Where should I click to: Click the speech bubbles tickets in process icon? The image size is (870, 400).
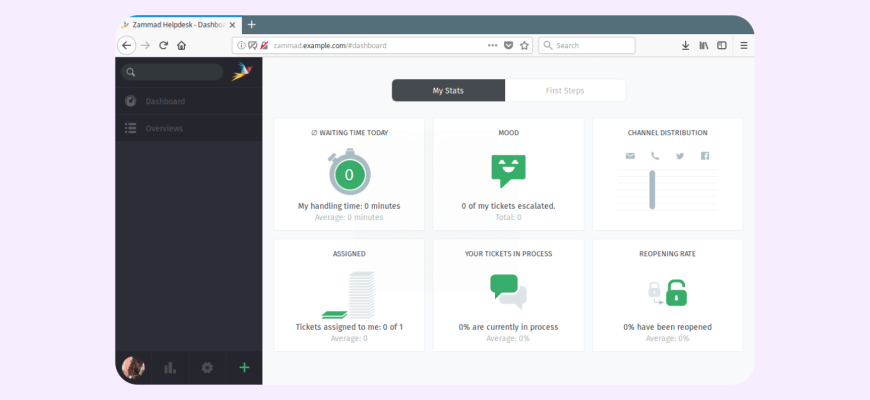508,292
